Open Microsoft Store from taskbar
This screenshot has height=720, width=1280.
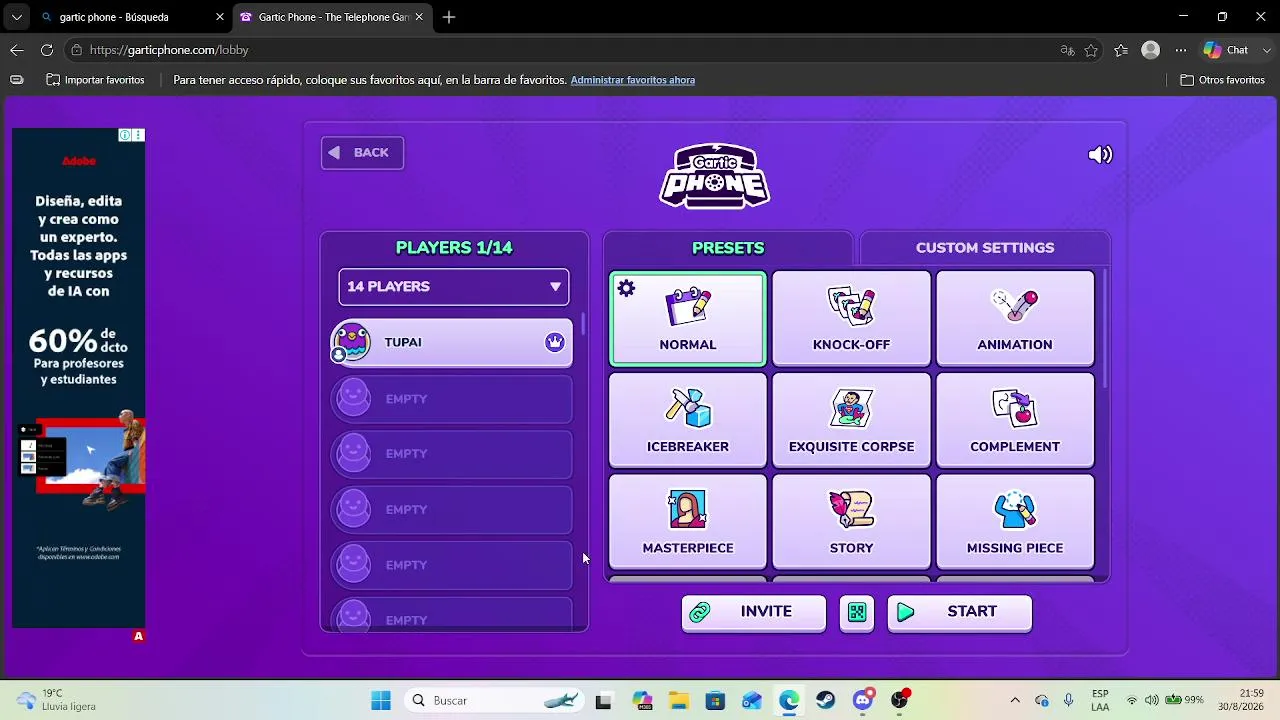[x=715, y=700]
